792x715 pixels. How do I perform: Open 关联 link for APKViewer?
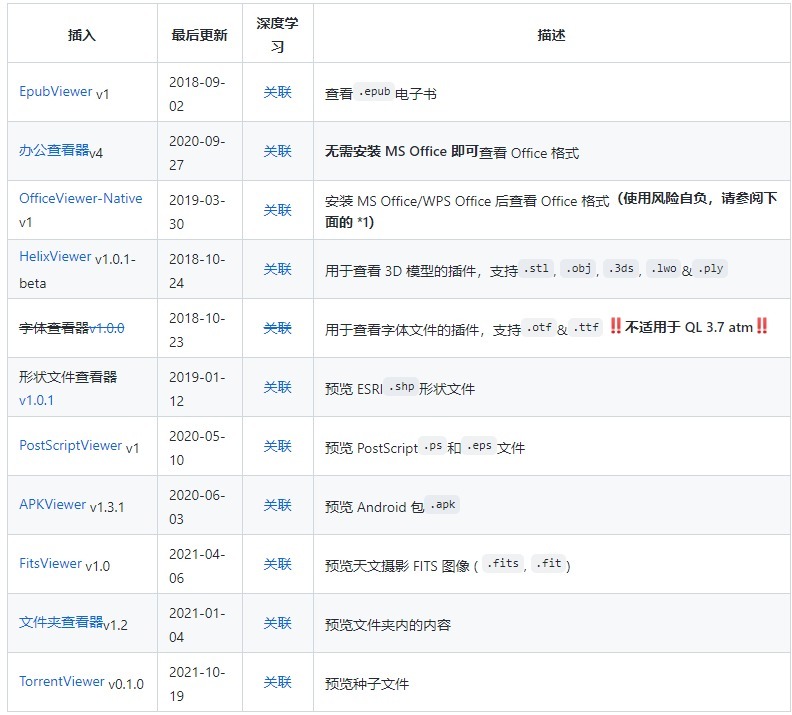point(277,505)
